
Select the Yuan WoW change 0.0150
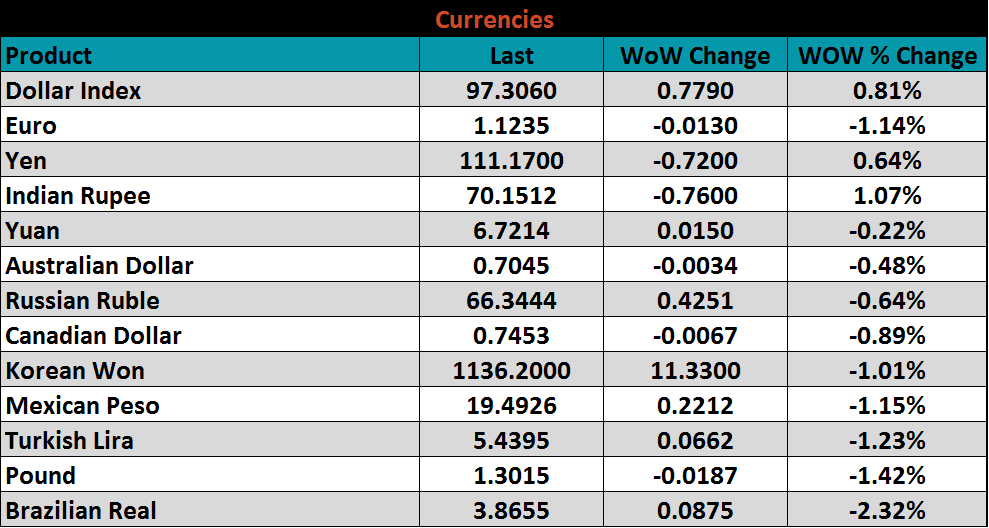click(695, 231)
